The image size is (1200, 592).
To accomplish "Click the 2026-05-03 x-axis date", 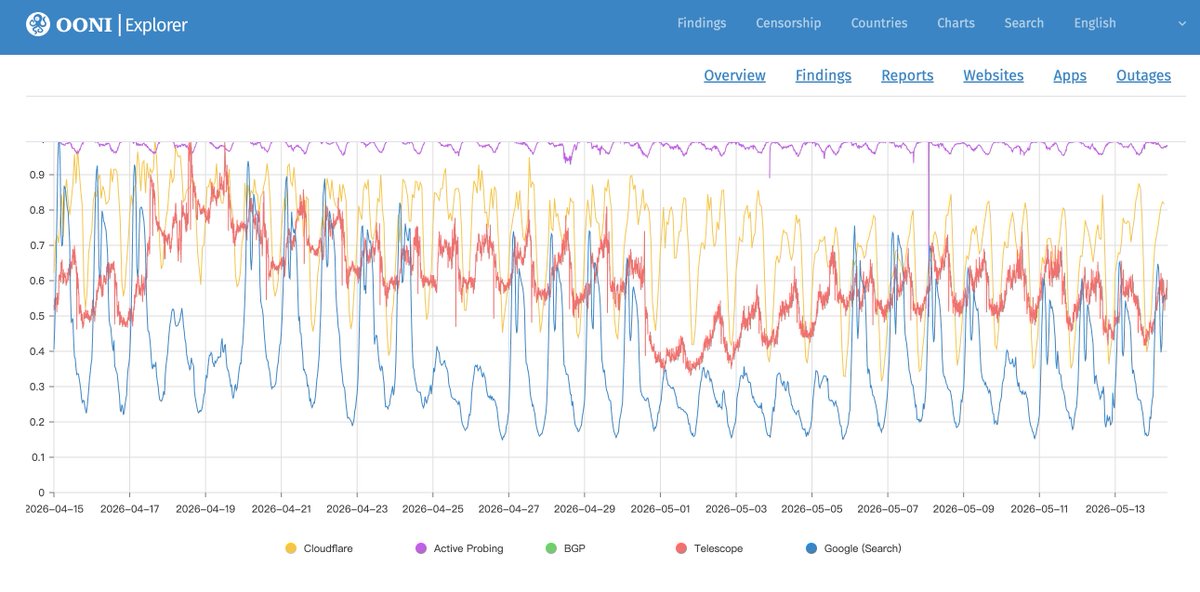I will point(736,508).
